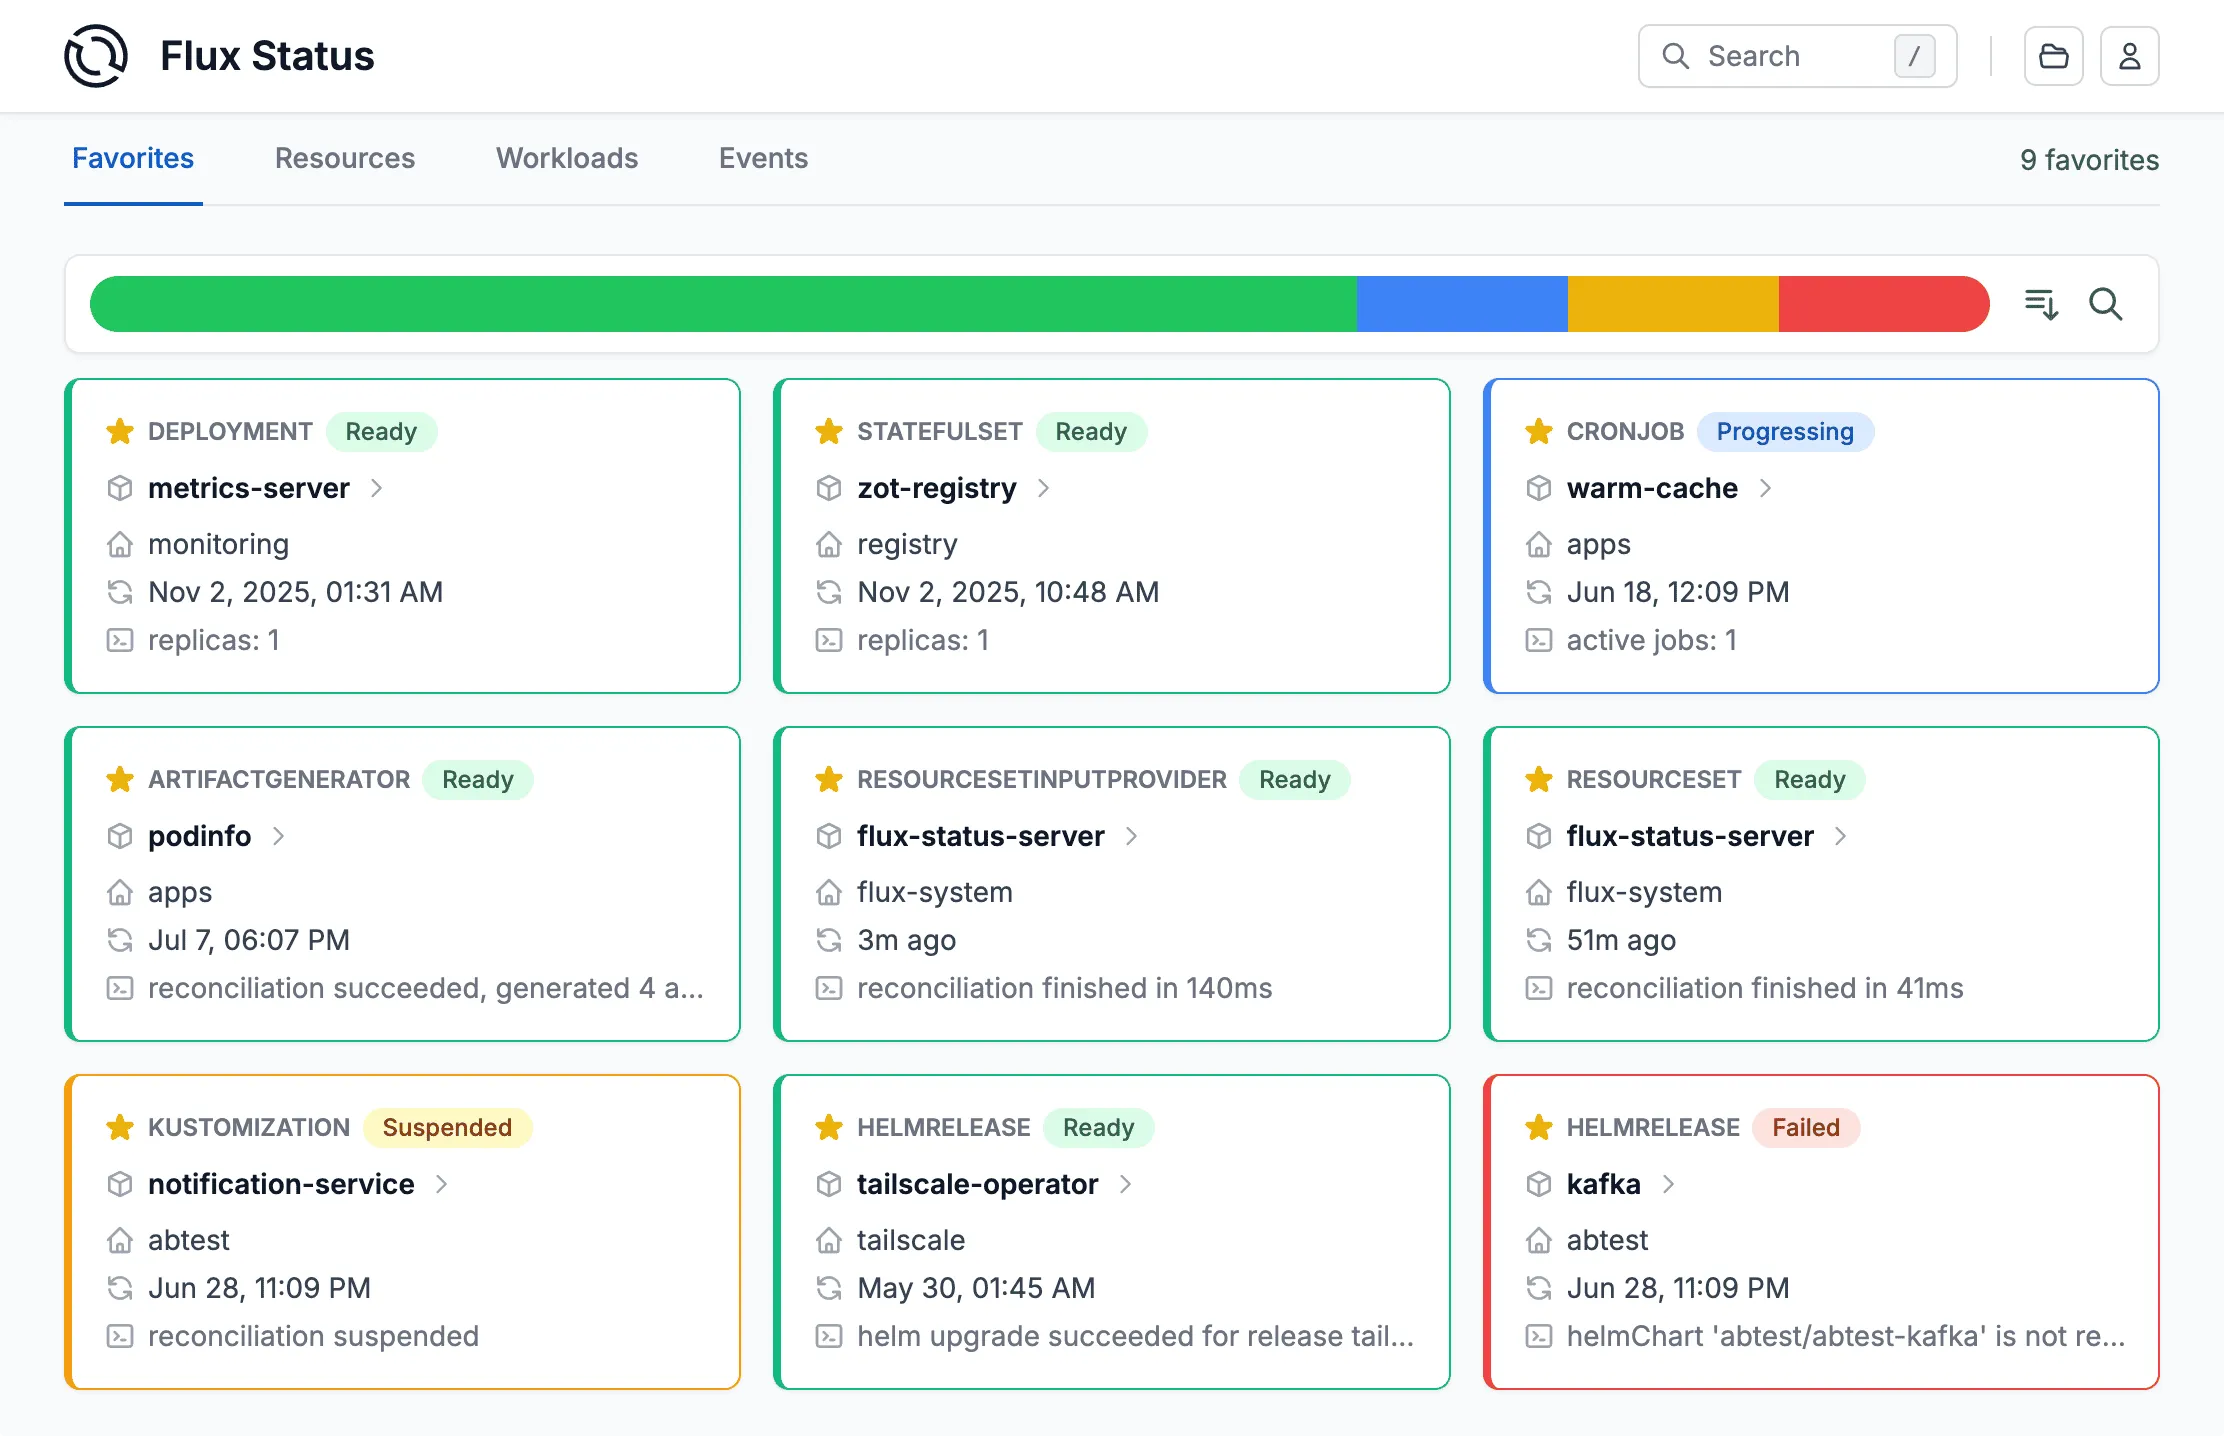The width and height of the screenshot is (2224, 1436).
Task: Click the cube icon beside podinfo
Action: pyautogui.click(x=120, y=836)
